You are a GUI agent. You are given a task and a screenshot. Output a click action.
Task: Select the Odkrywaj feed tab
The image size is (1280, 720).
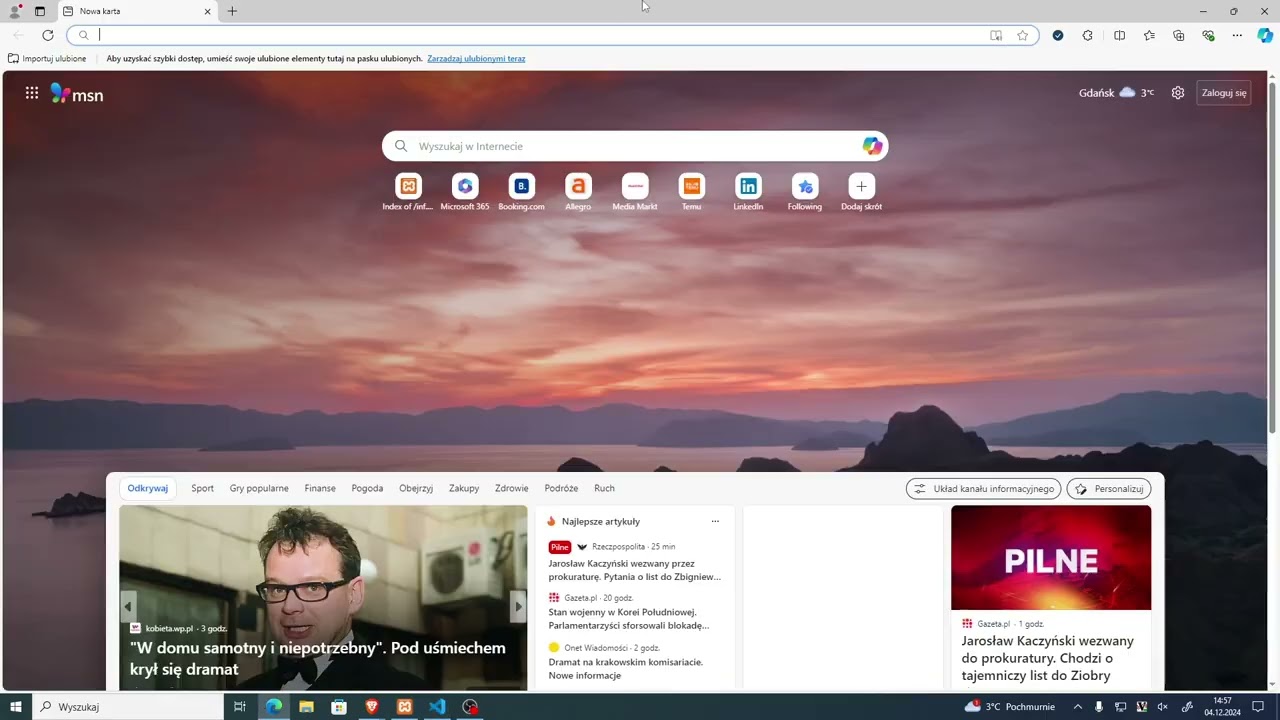pyautogui.click(x=148, y=488)
